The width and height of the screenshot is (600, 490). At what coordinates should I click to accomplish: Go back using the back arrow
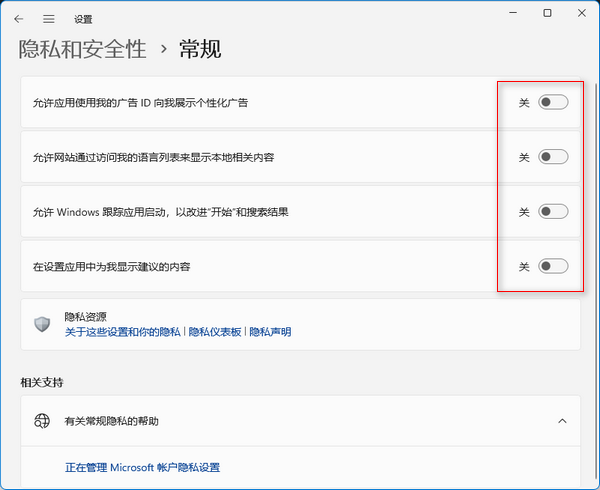tap(19, 17)
